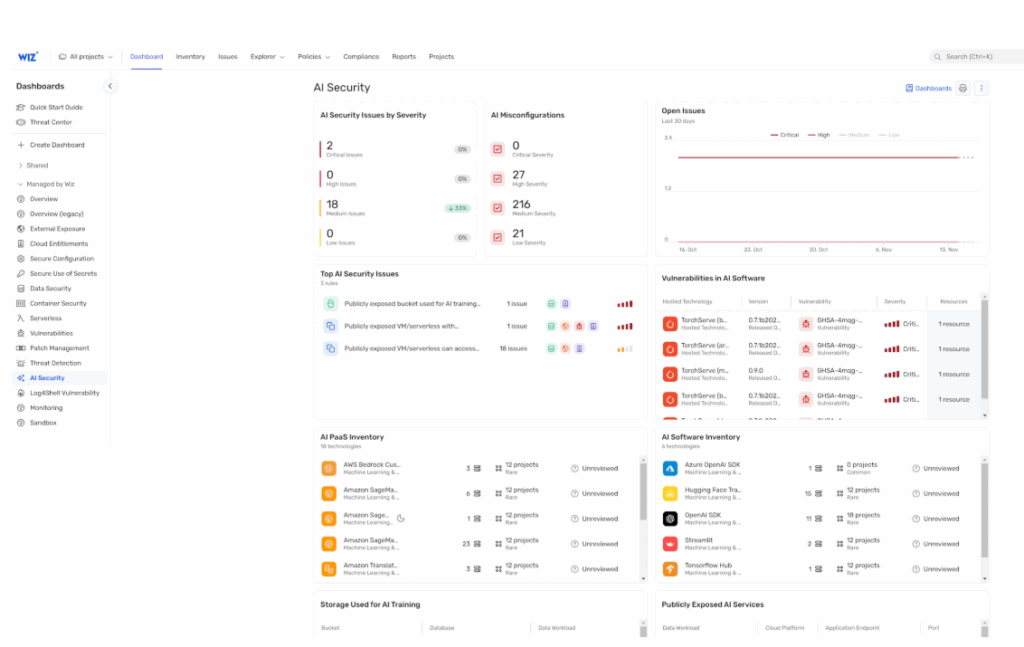Screen dimensions: 1024x647
Task: Expand the Shared dashboards section
Action: point(36,165)
